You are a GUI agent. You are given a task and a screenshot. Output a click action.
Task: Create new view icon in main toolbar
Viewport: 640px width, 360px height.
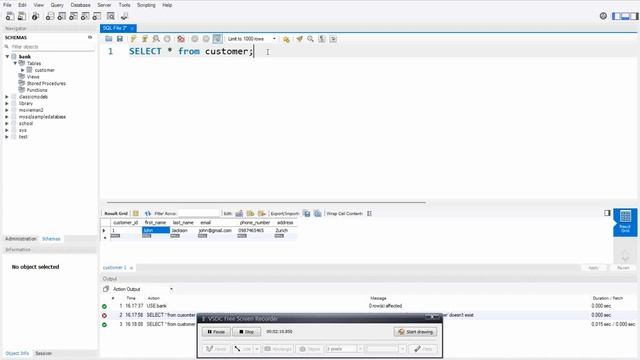click(x=73, y=16)
